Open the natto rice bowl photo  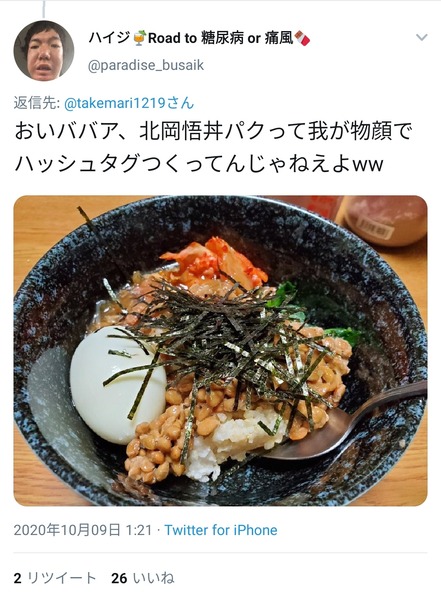[x=220, y=351]
